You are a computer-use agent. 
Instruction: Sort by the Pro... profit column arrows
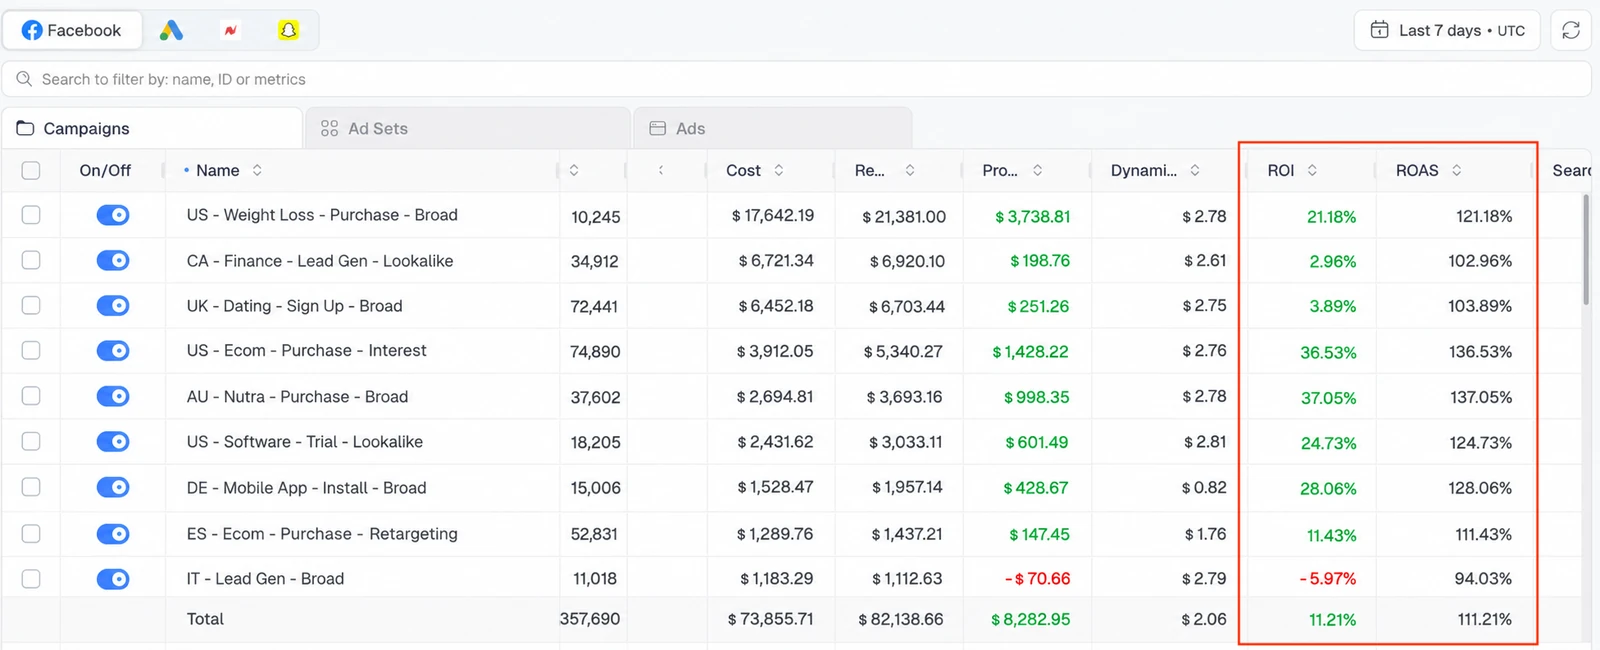1038,170
